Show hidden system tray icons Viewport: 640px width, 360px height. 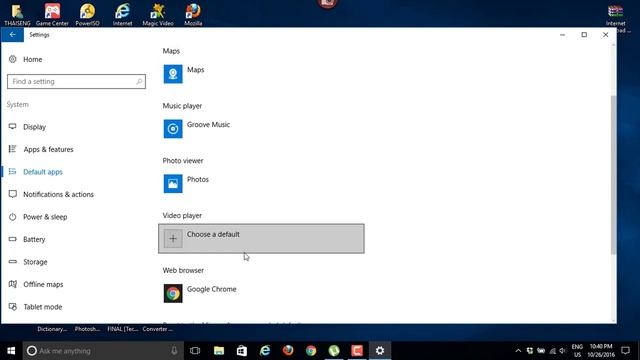(518, 351)
